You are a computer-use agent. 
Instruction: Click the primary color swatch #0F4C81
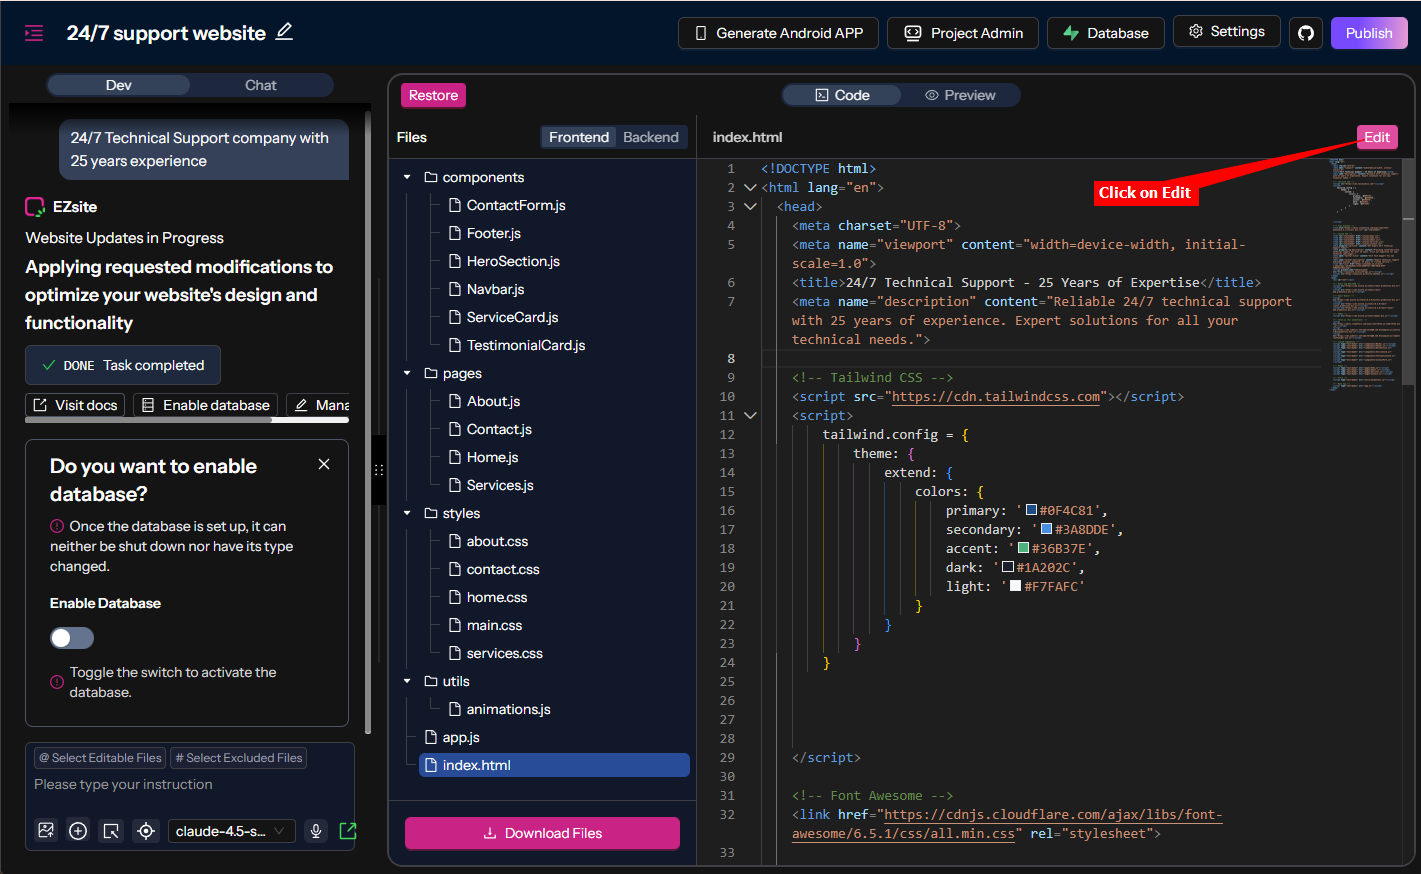pyautogui.click(x=1031, y=510)
